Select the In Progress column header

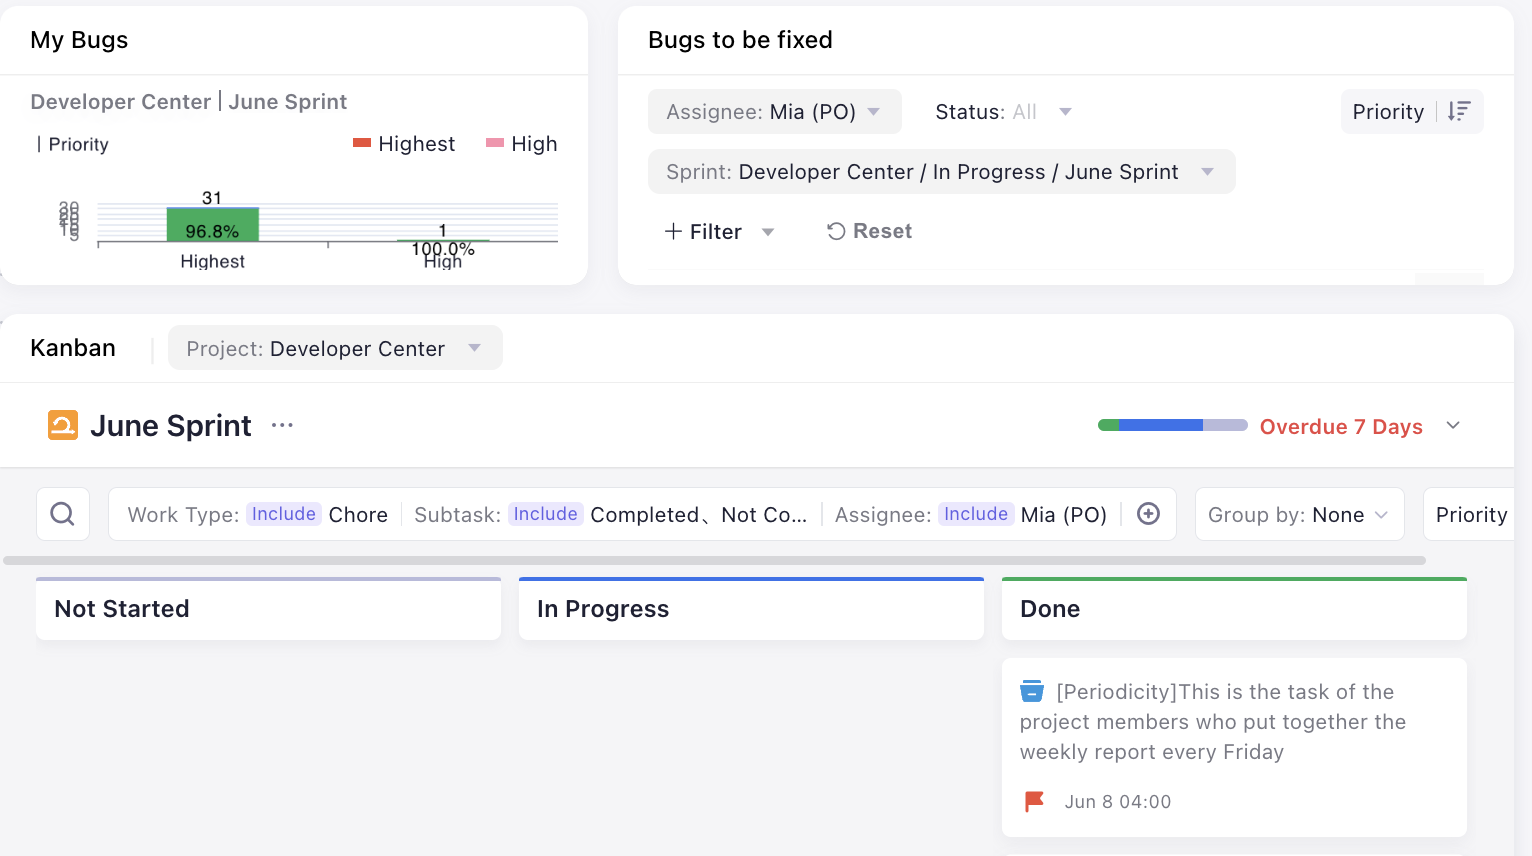click(x=751, y=609)
